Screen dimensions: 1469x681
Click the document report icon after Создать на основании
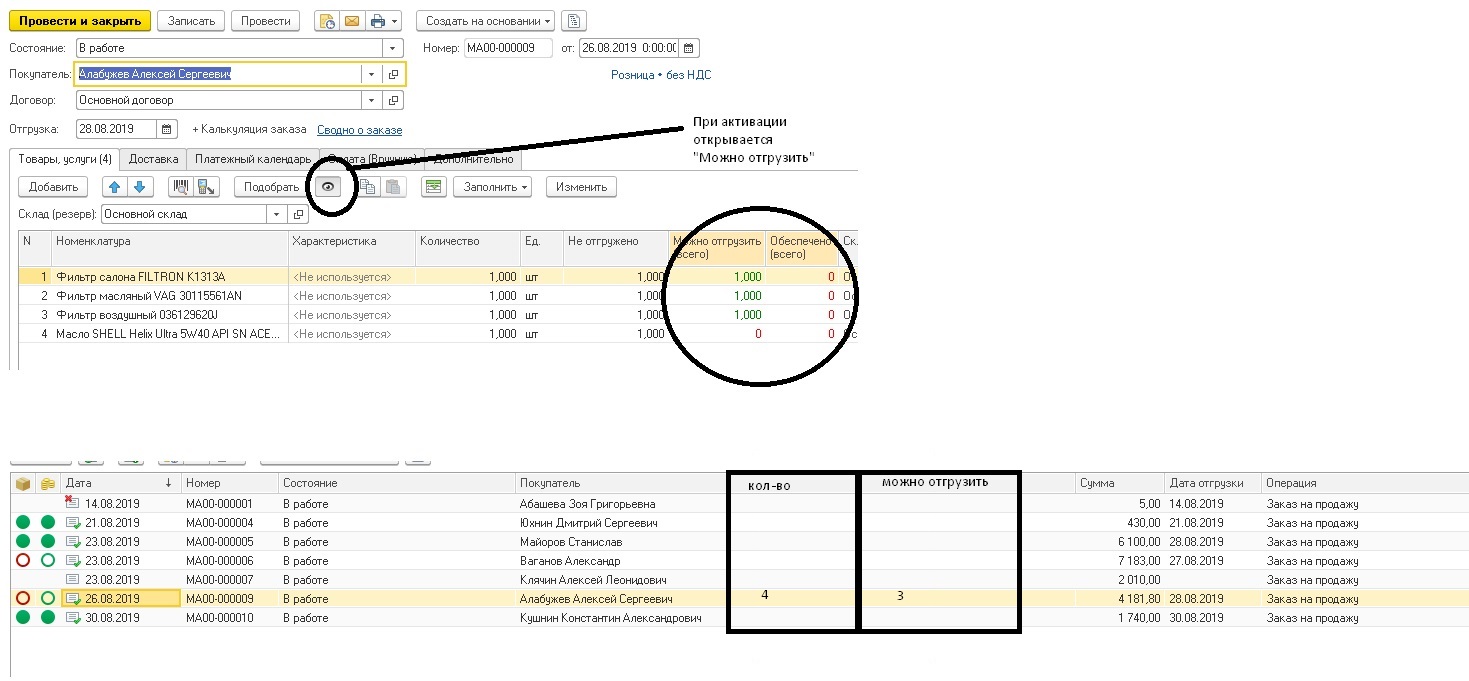pos(574,21)
